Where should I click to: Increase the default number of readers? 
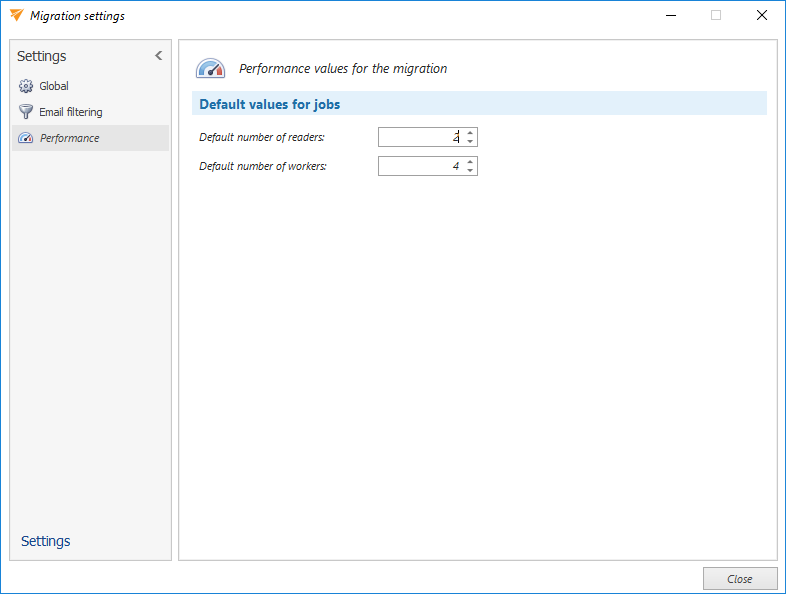[470, 133]
